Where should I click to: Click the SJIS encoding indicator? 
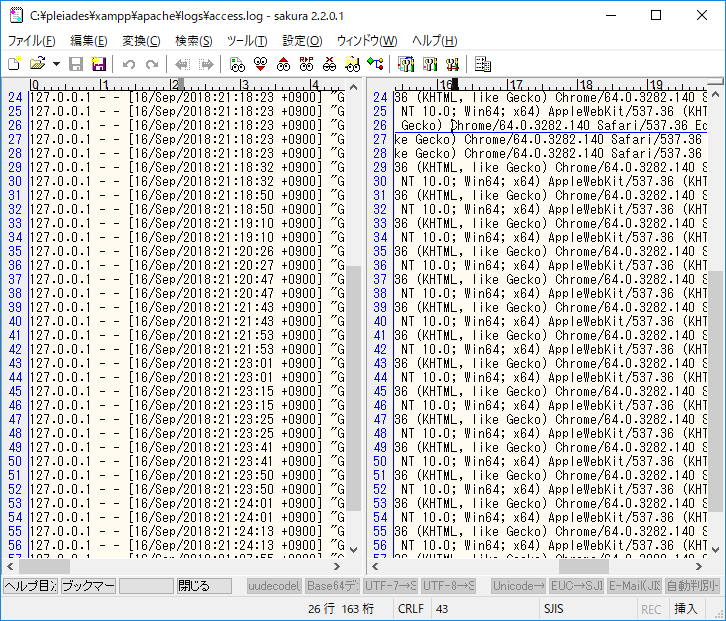click(x=554, y=608)
